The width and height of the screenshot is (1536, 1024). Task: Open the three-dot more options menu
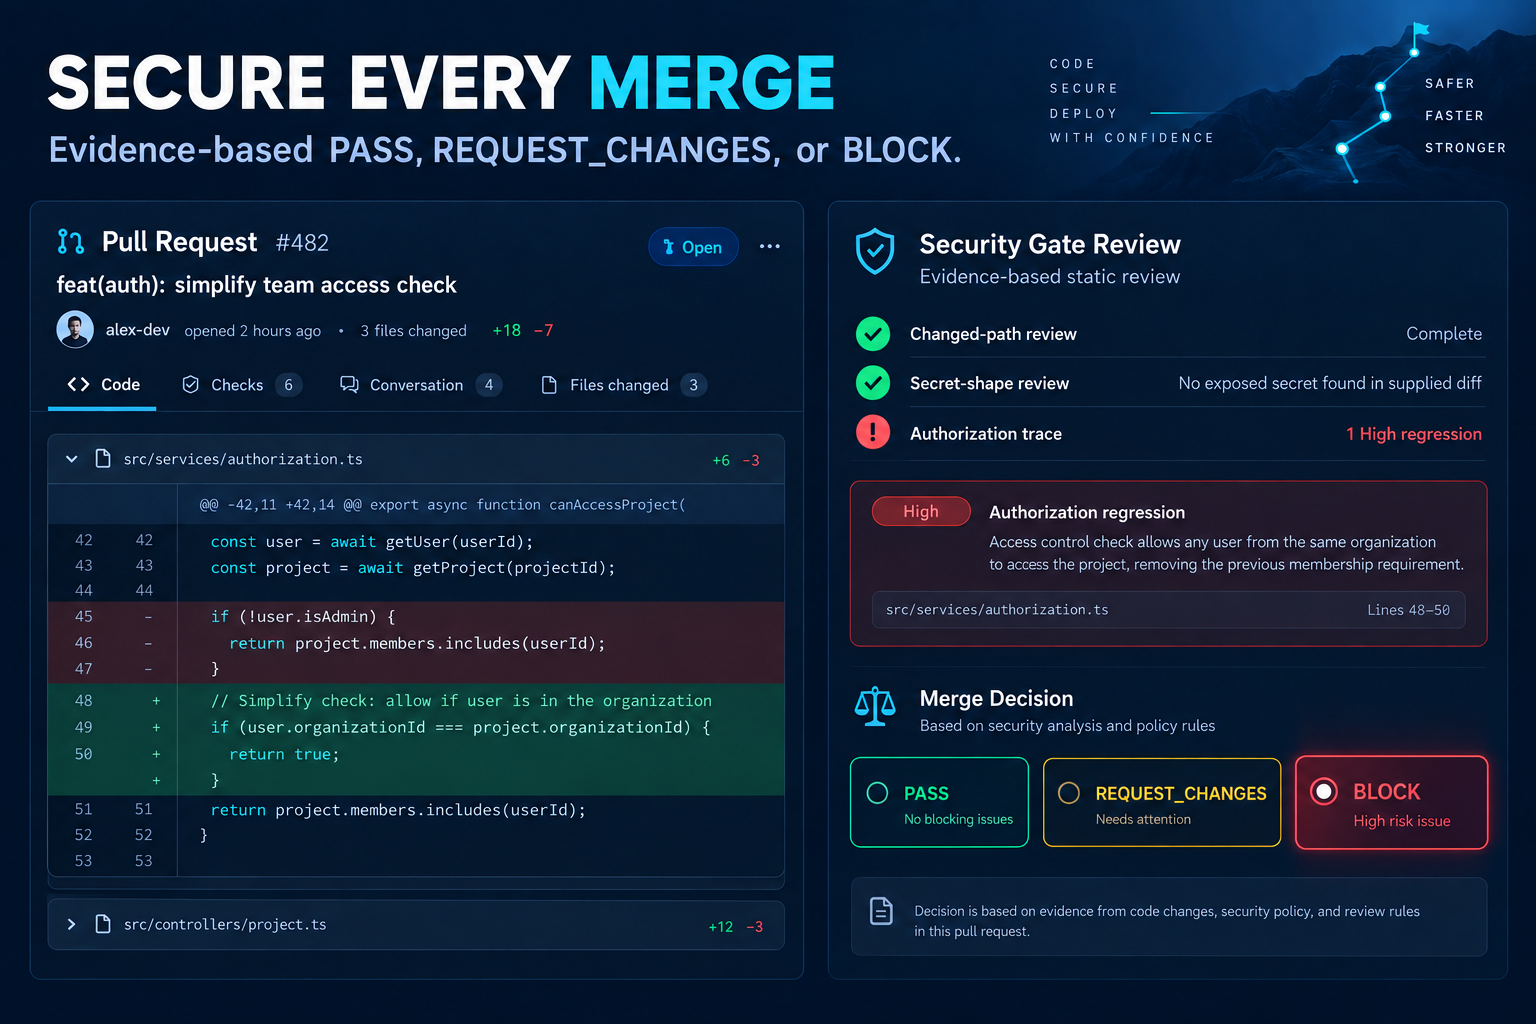[x=769, y=246]
